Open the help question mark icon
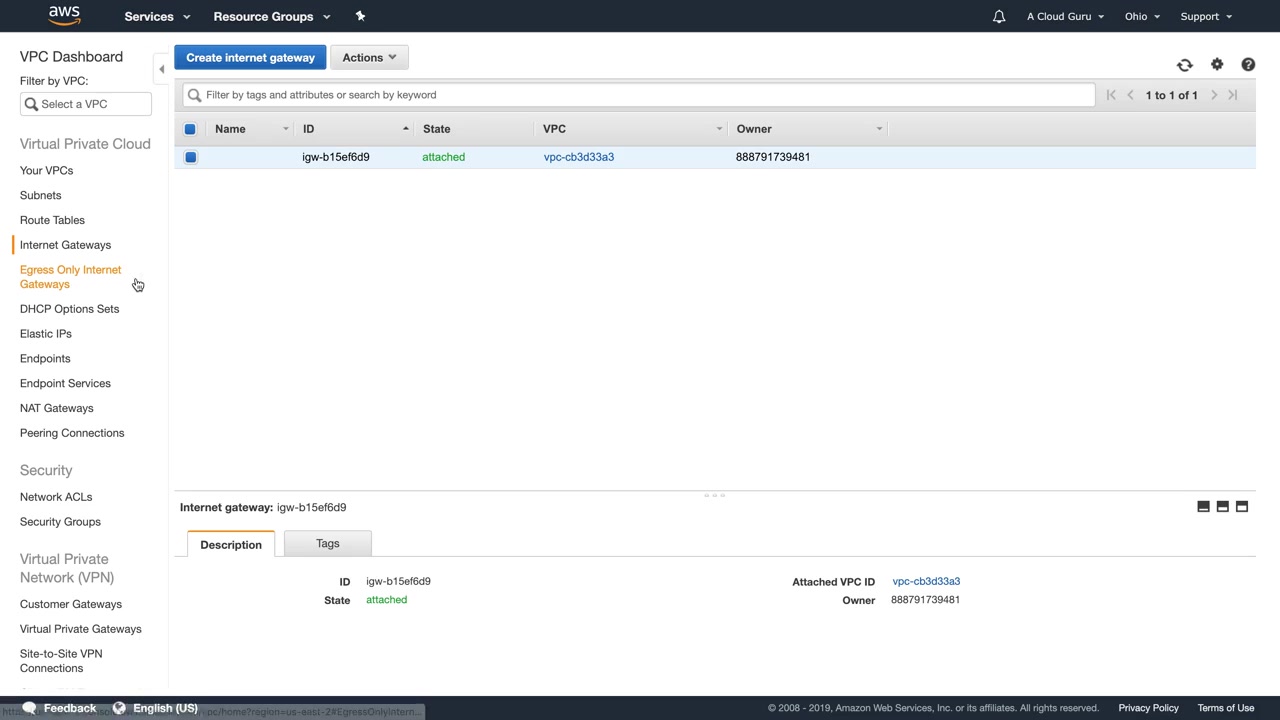 point(1248,64)
